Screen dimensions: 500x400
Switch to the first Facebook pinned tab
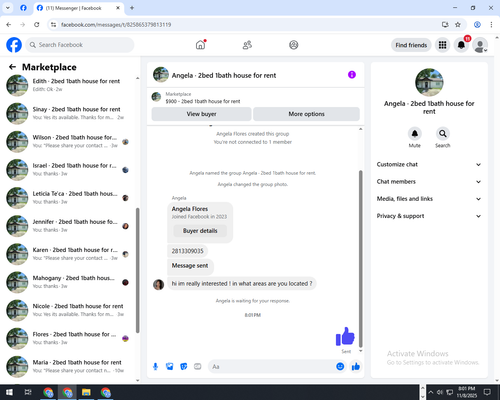[23, 8]
